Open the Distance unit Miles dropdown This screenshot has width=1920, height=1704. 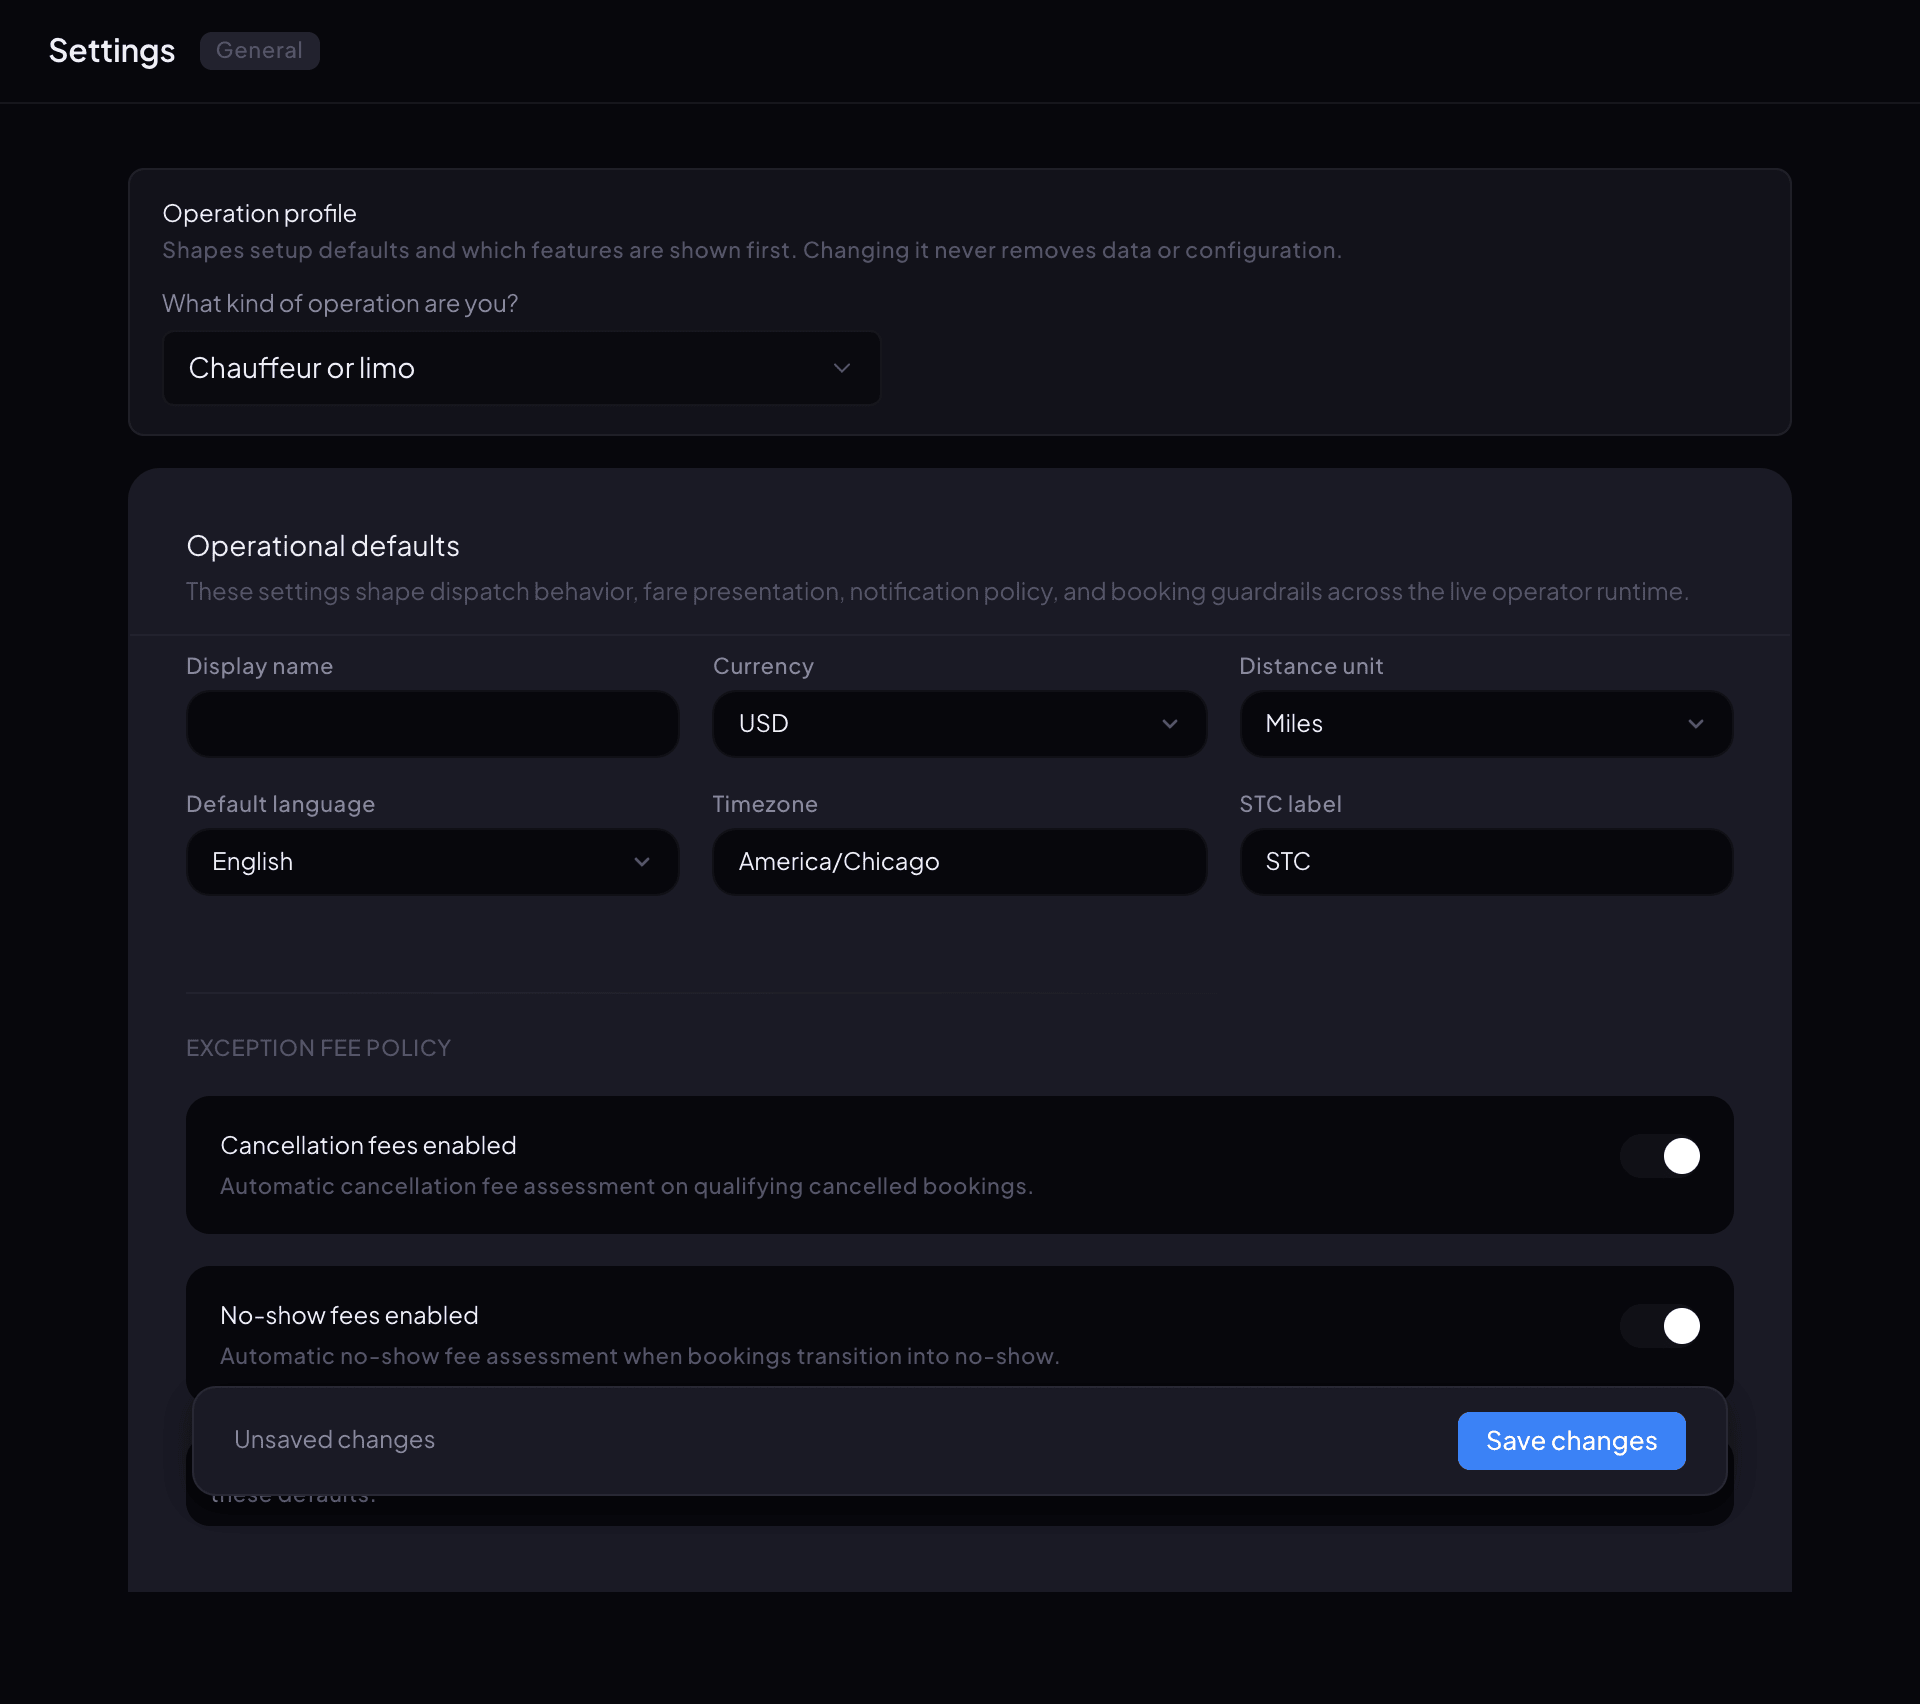(x=1486, y=723)
